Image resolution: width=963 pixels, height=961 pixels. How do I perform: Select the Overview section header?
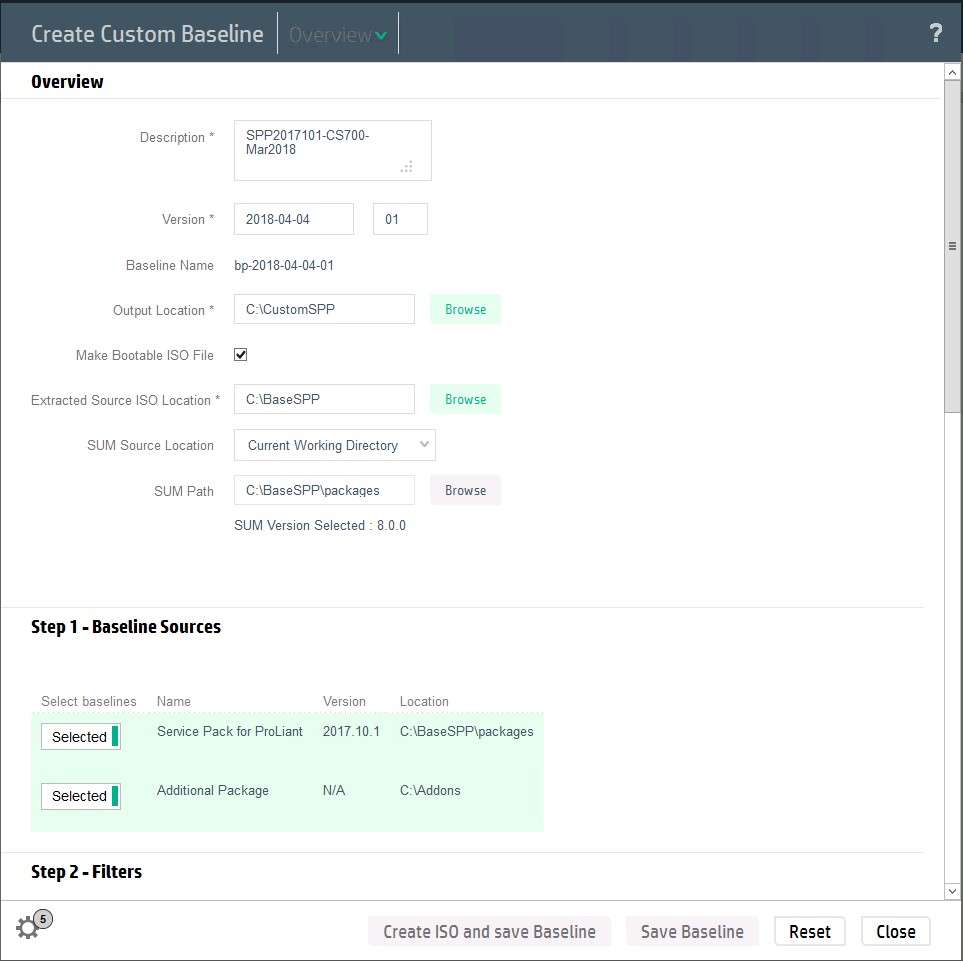coord(67,81)
